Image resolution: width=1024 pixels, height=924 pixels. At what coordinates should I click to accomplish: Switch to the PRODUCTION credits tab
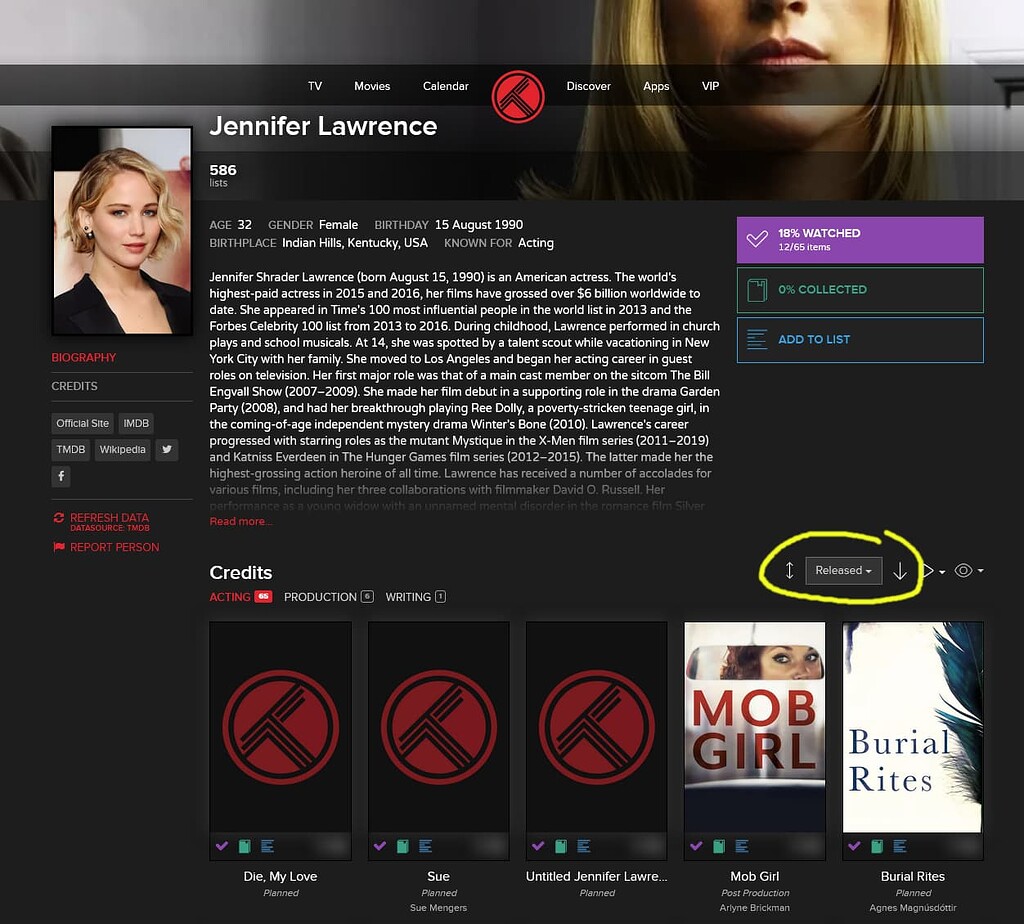pos(321,596)
